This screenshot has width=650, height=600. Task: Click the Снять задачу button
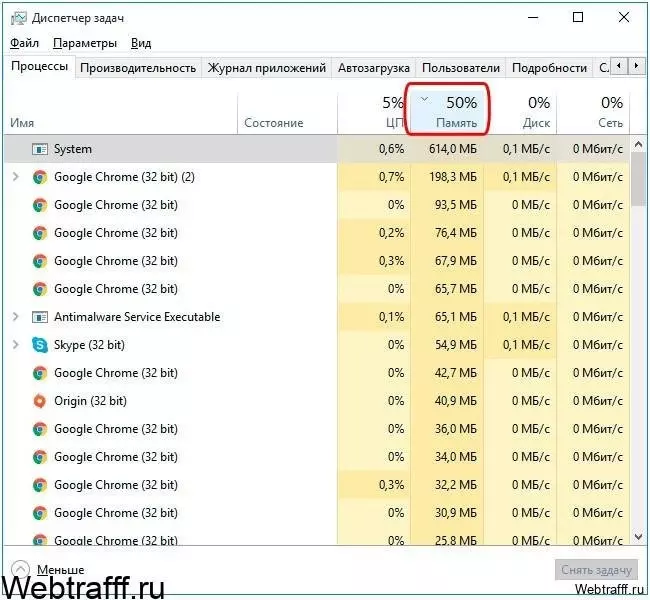[596, 570]
